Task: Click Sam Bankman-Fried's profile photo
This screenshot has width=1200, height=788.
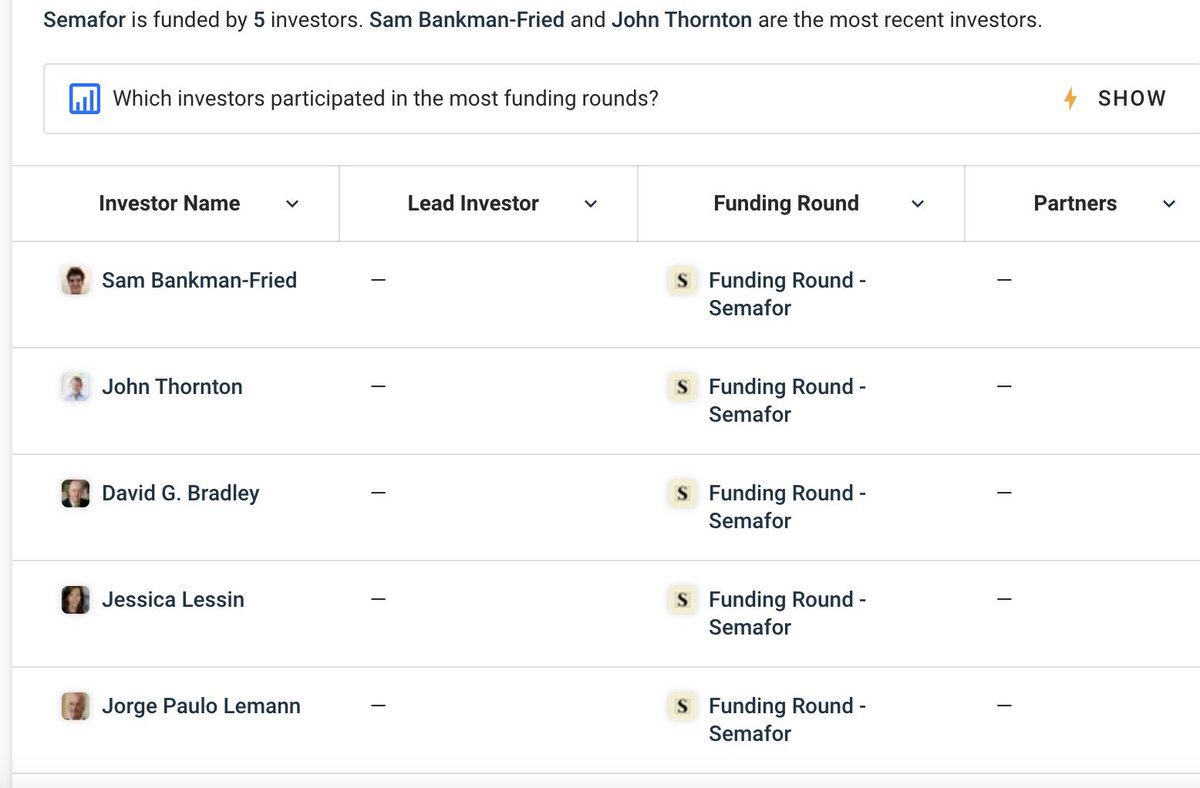Action: (76, 280)
